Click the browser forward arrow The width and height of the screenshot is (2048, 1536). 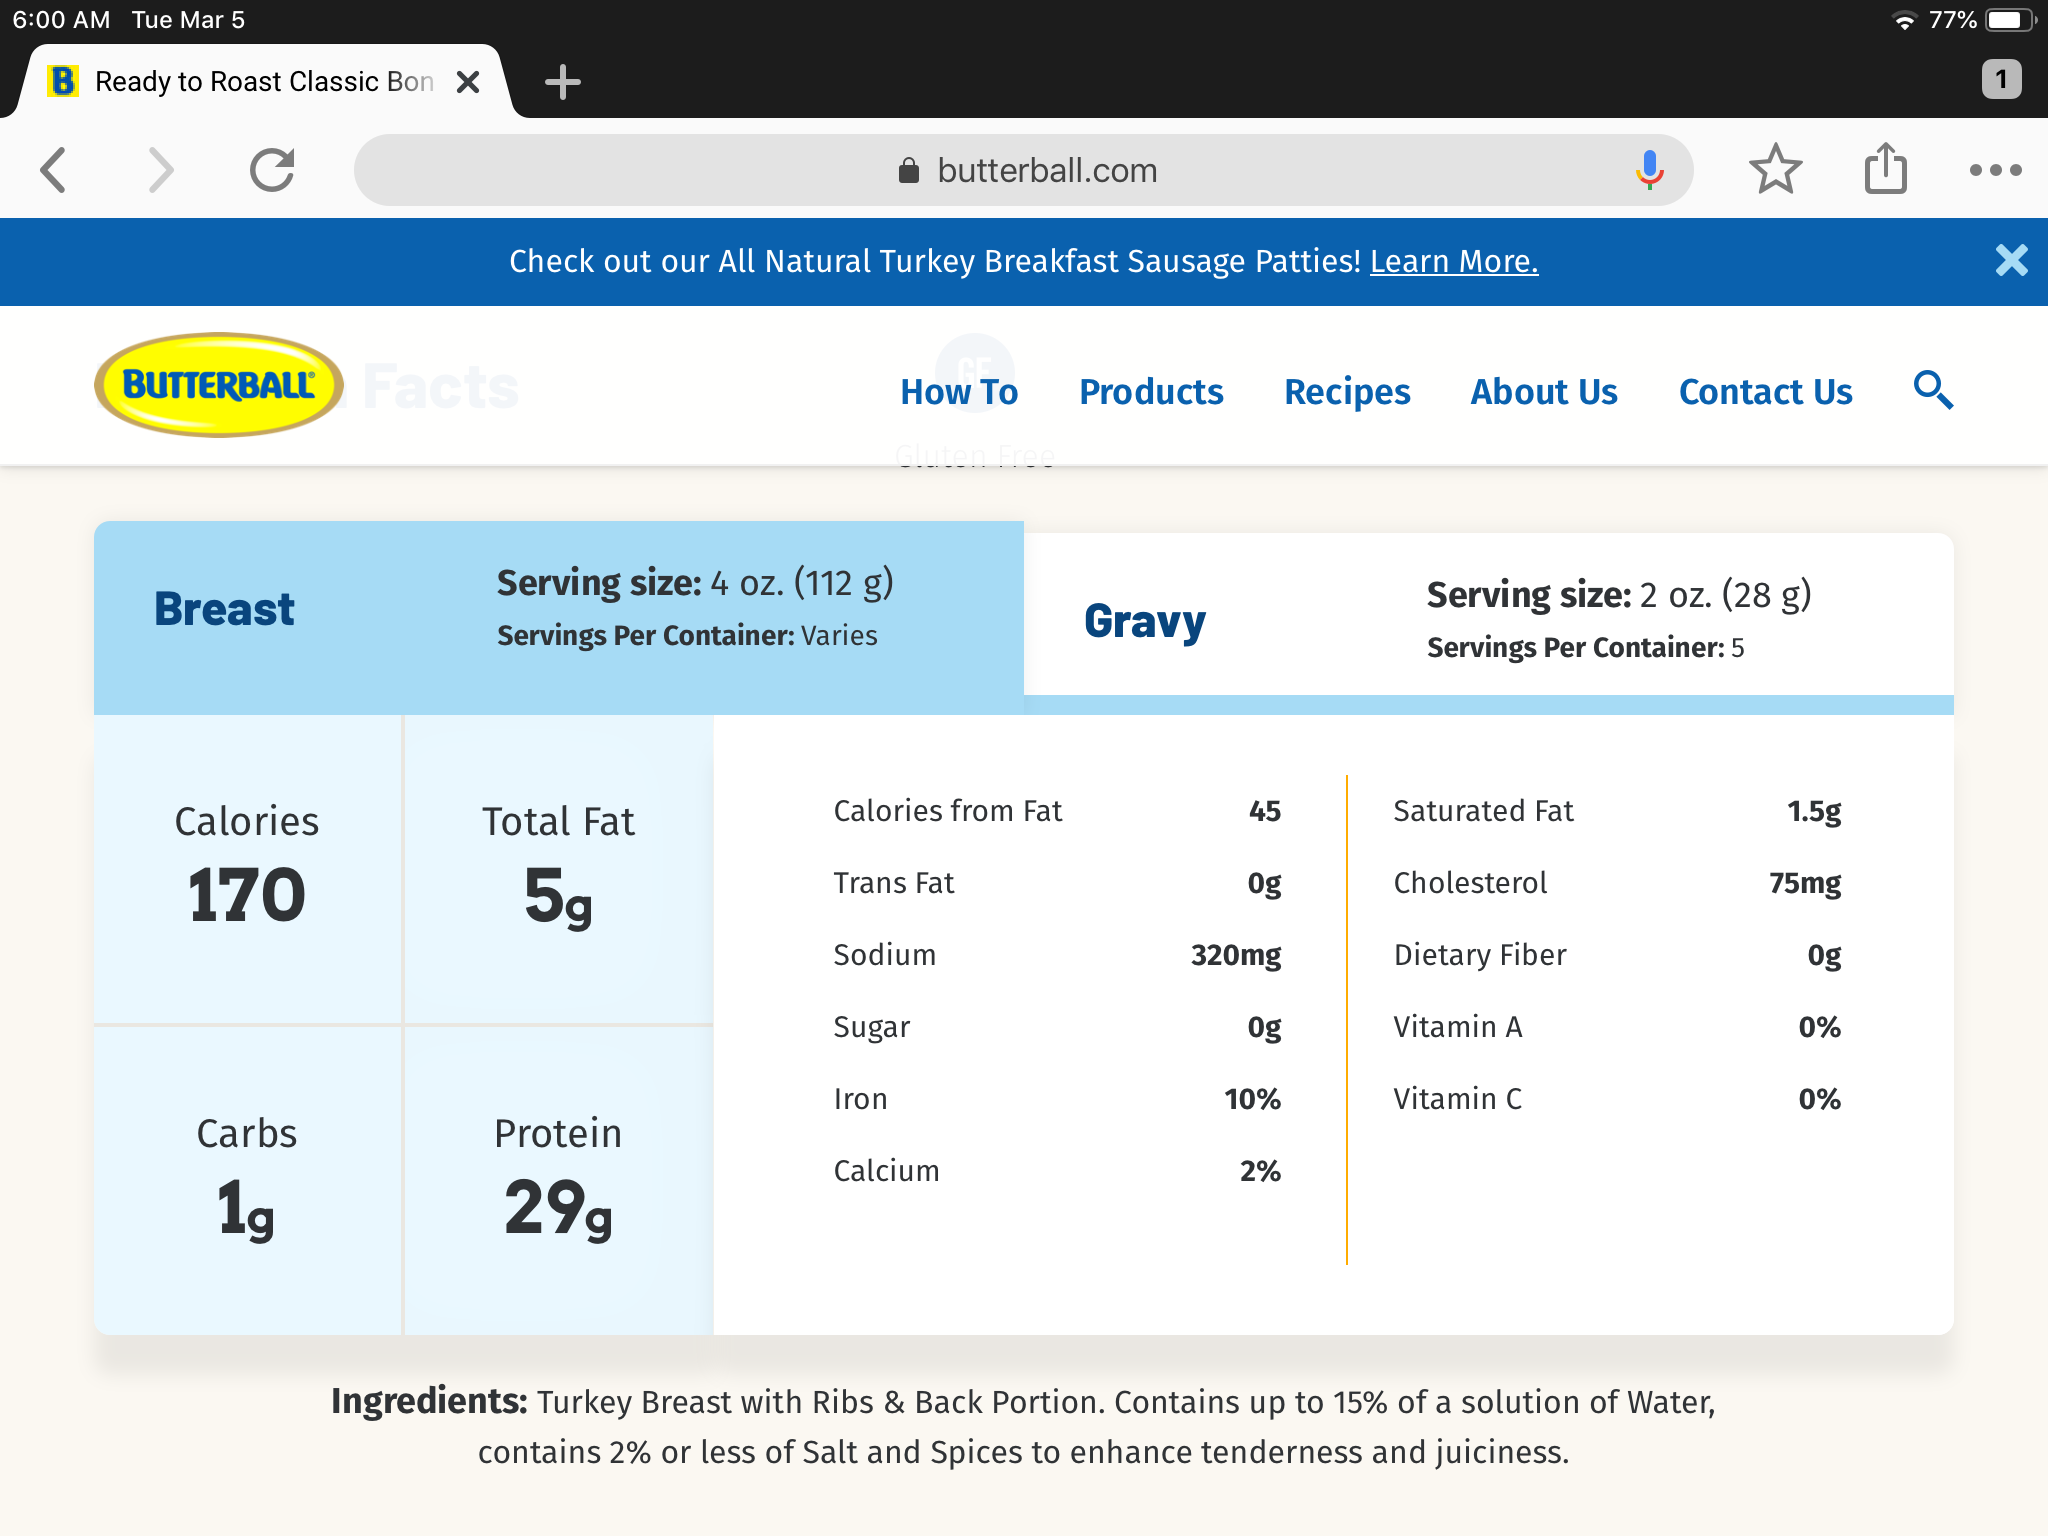point(161,170)
